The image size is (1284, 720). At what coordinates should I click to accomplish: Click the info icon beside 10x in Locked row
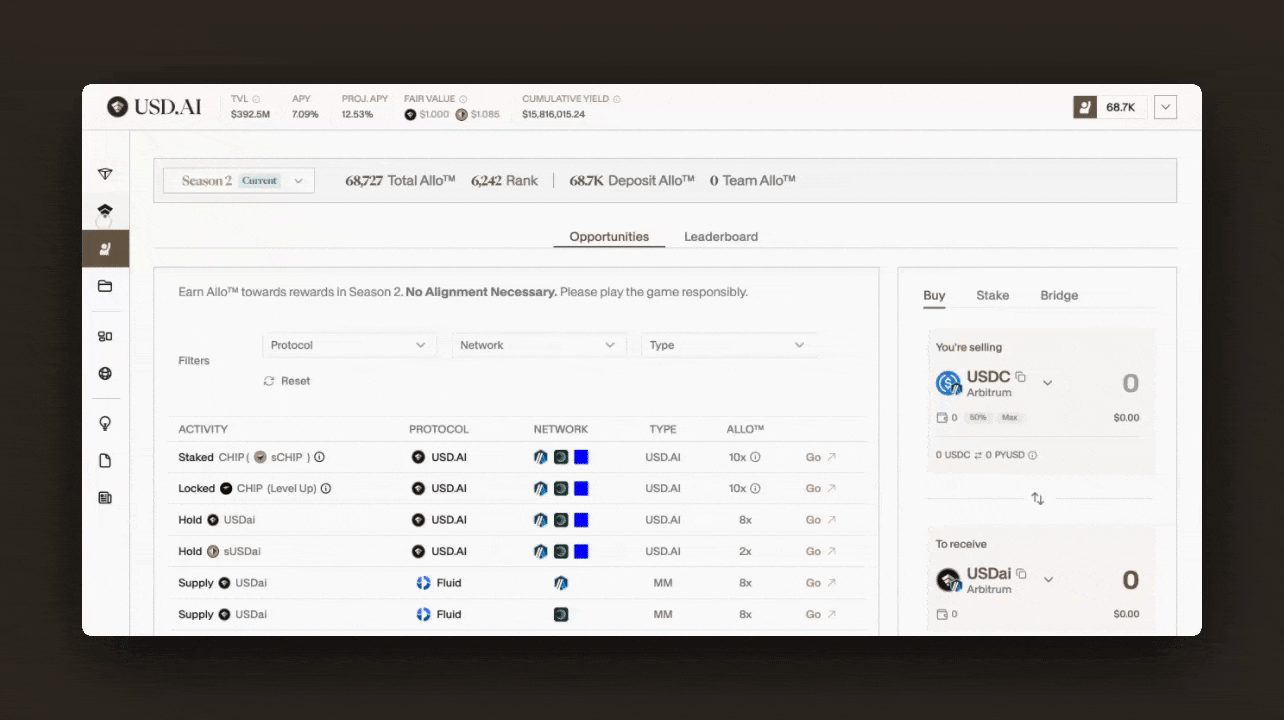click(x=755, y=488)
